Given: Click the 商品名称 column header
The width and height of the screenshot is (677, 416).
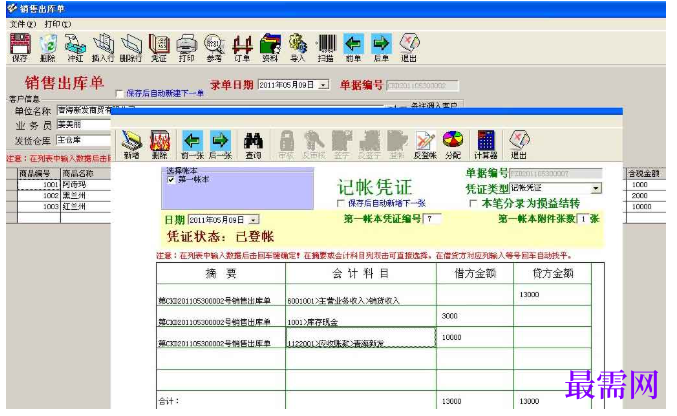Looking at the screenshot, I should click(x=85, y=173).
